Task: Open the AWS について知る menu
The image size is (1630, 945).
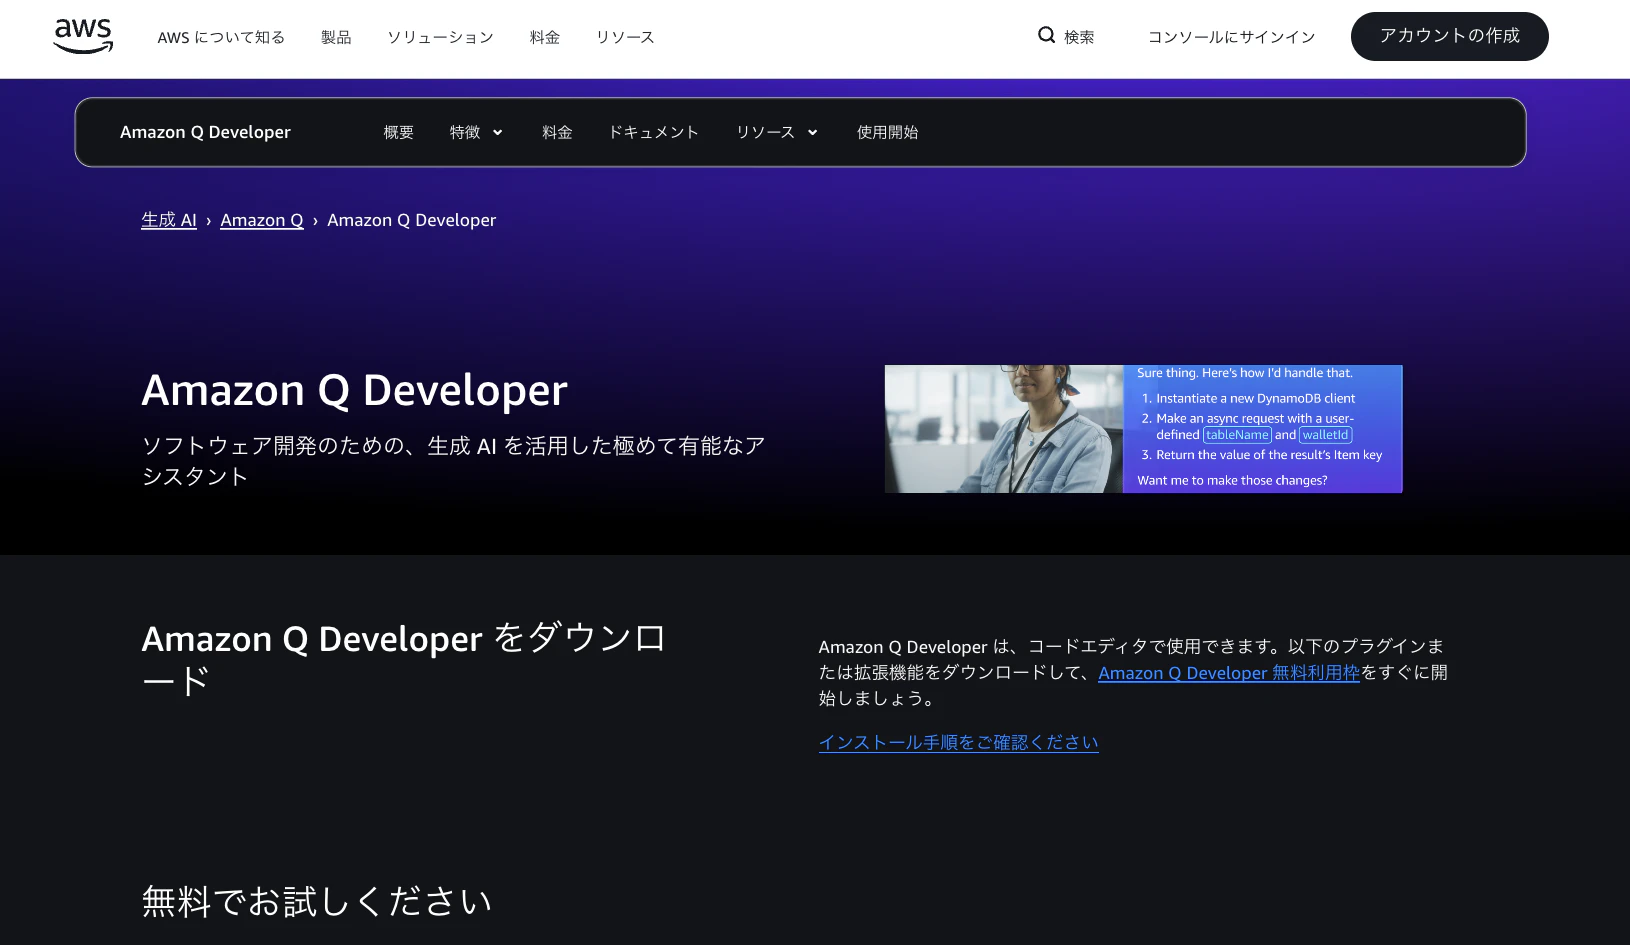Action: coord(221,37)
